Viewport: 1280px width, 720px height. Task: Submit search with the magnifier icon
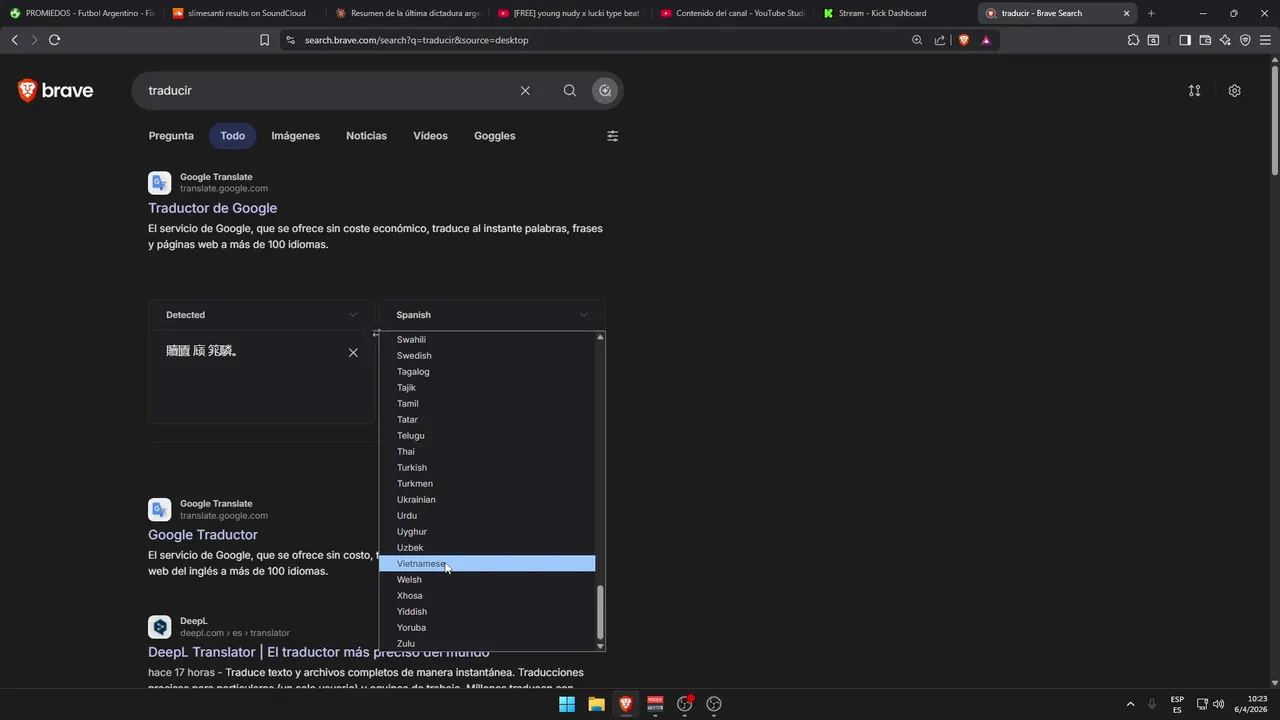click(570, 90)
